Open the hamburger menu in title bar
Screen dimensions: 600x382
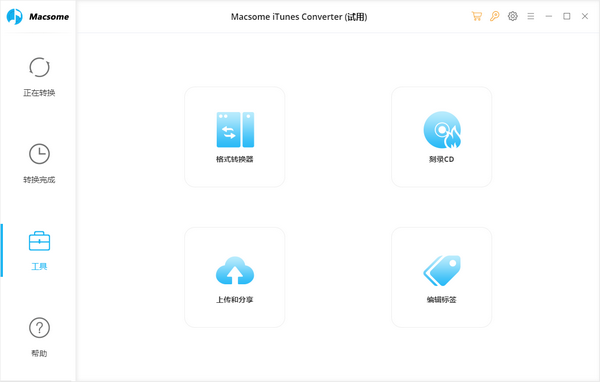[530, 16]
